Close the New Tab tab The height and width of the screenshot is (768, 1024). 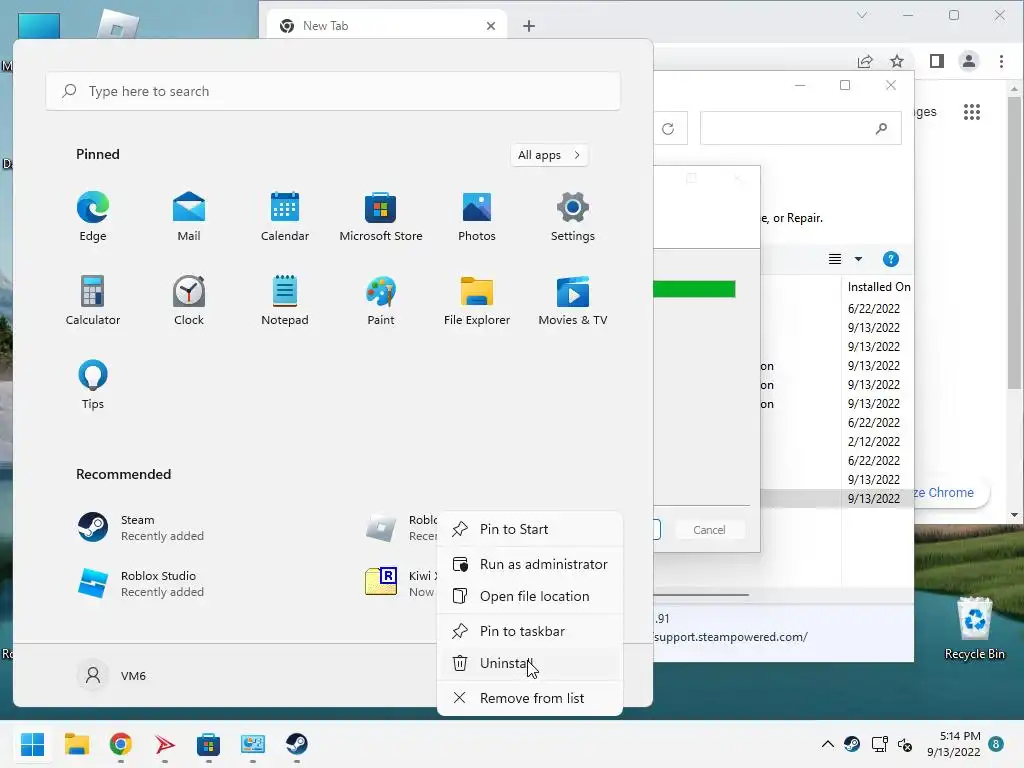coord(491,25)
